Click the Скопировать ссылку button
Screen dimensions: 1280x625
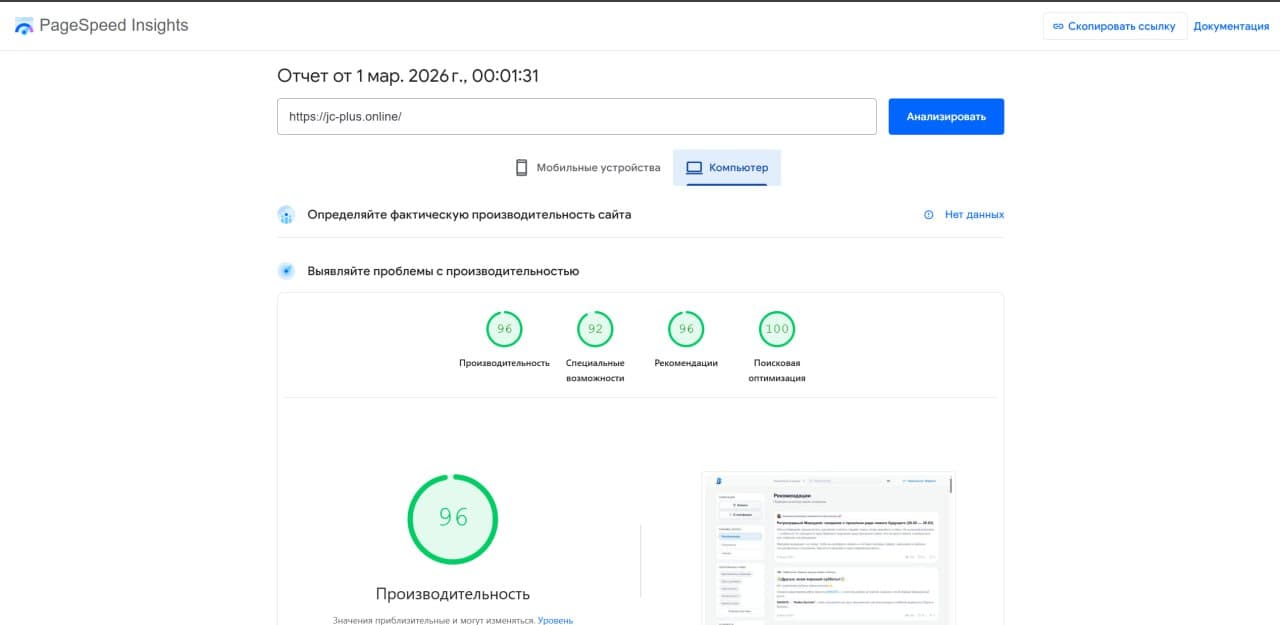click(1114, 26)
